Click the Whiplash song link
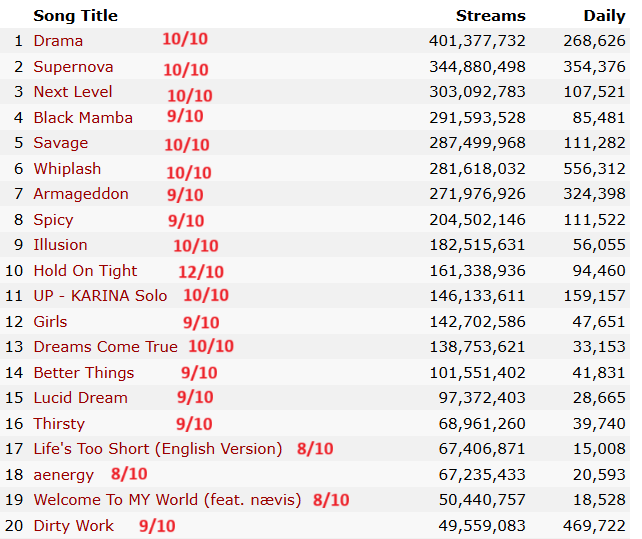The height and width of the screenshot is (539, 642). tap(67, 169)
